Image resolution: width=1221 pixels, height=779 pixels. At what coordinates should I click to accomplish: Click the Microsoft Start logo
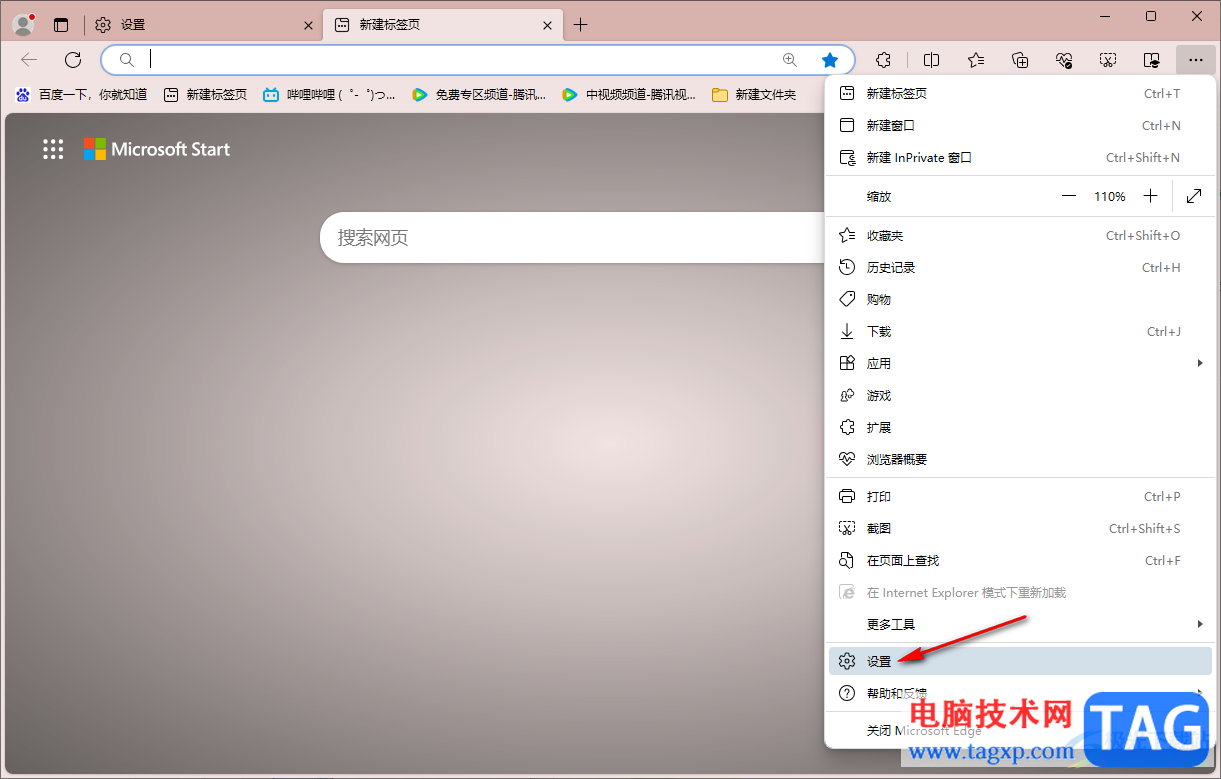coord(157,149)
